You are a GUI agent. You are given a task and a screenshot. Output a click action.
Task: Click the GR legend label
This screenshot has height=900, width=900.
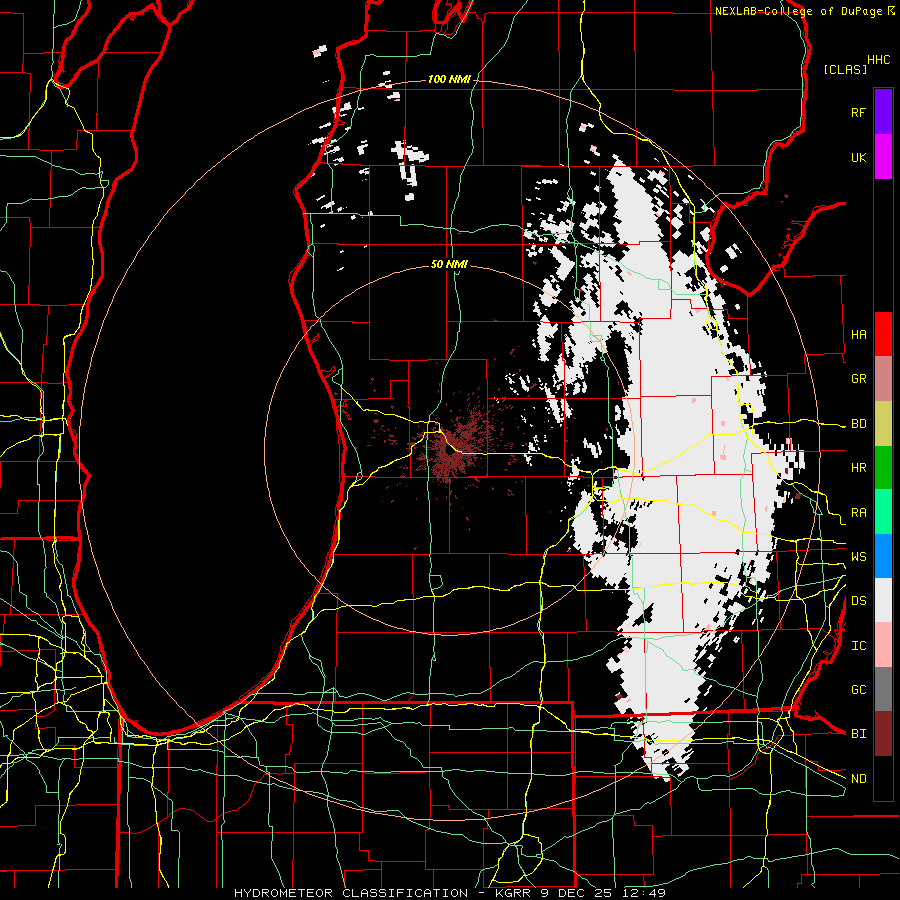point(858,379)
